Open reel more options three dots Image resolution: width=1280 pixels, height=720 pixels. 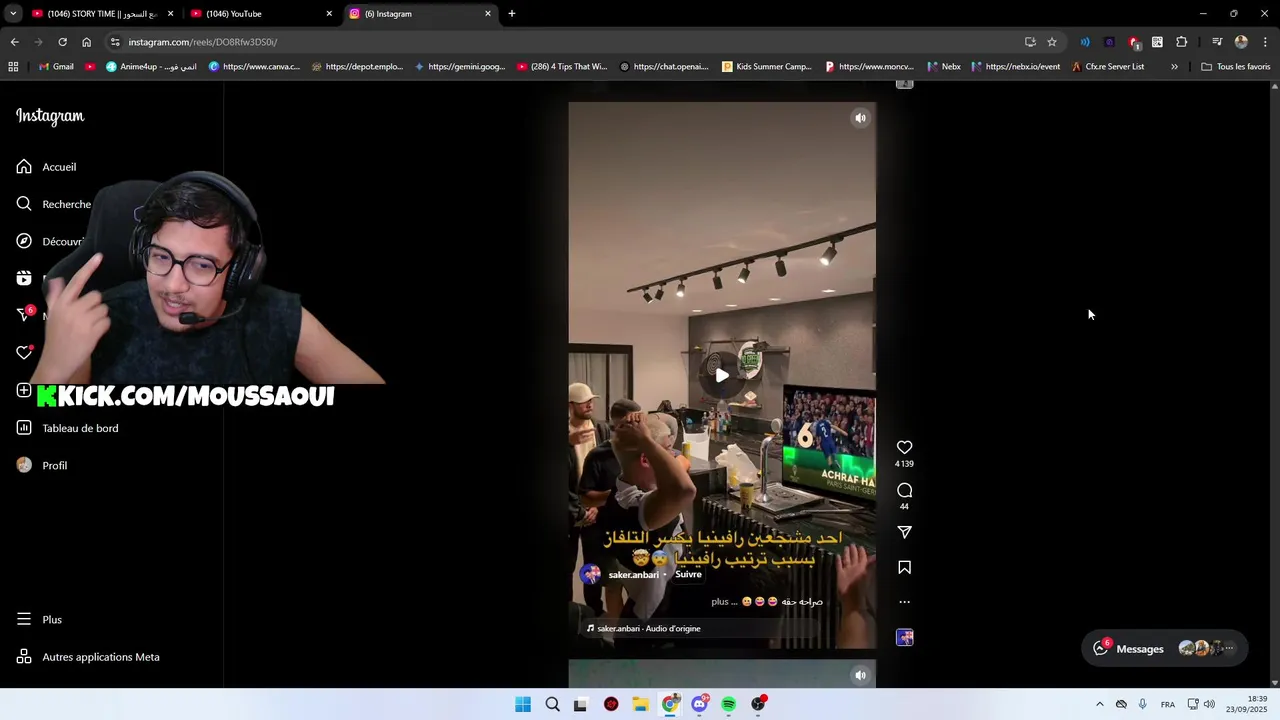pos(904,602)
